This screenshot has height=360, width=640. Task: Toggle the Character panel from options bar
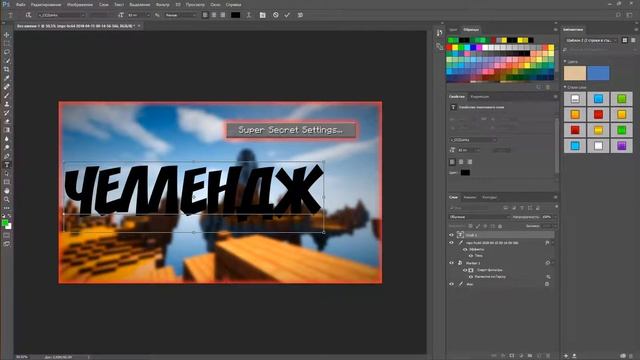[x=262, y=15]
